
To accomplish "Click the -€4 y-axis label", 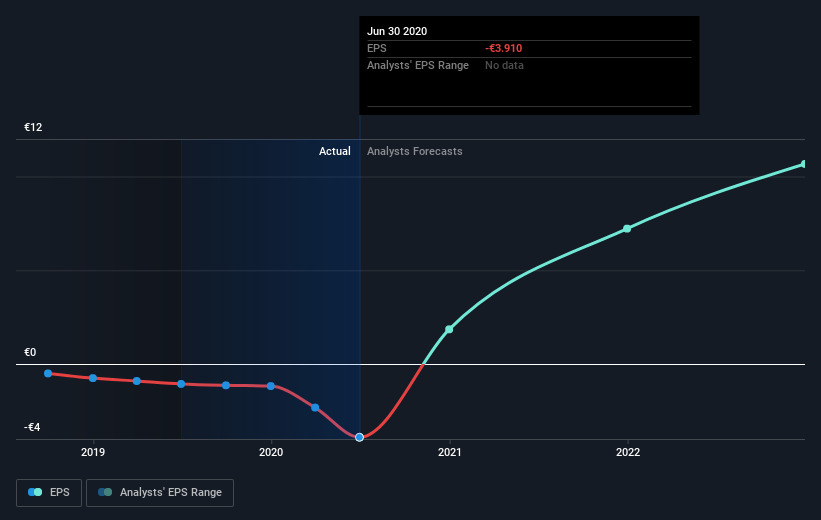I will (x=32, y=427).
